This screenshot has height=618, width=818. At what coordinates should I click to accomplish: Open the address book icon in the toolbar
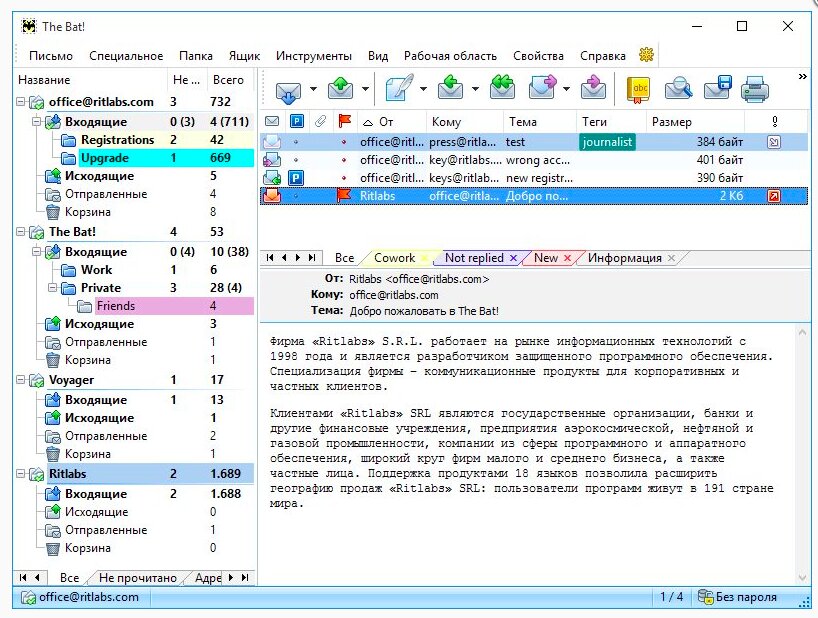[x=638, y=90]
